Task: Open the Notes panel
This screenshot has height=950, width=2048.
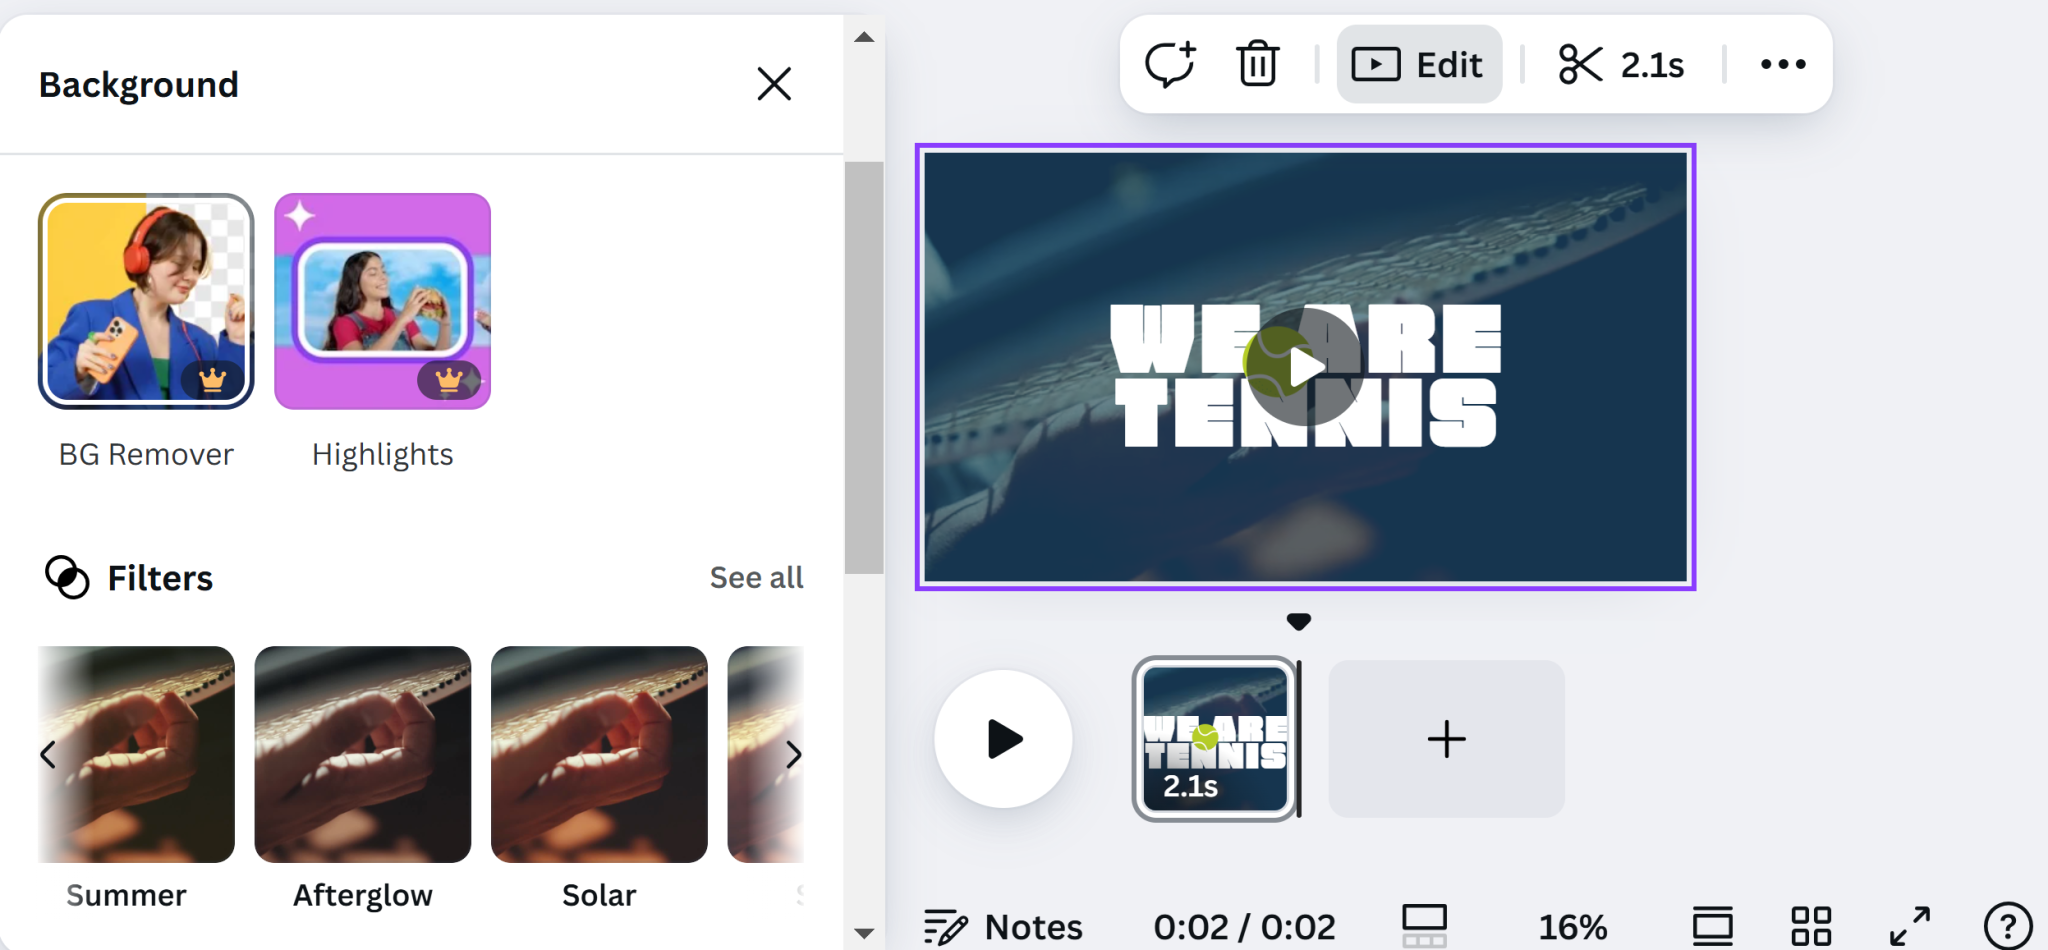Action: click(x=1003, y=925)
